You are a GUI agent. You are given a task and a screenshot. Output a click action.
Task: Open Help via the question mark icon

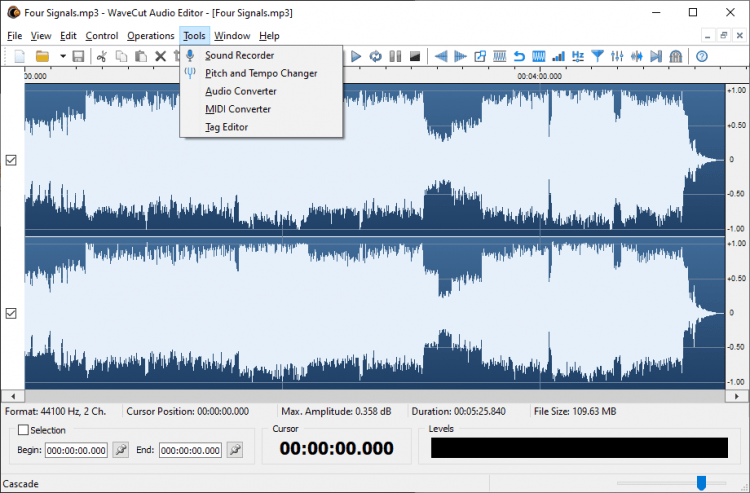click(x=702, y=56)
